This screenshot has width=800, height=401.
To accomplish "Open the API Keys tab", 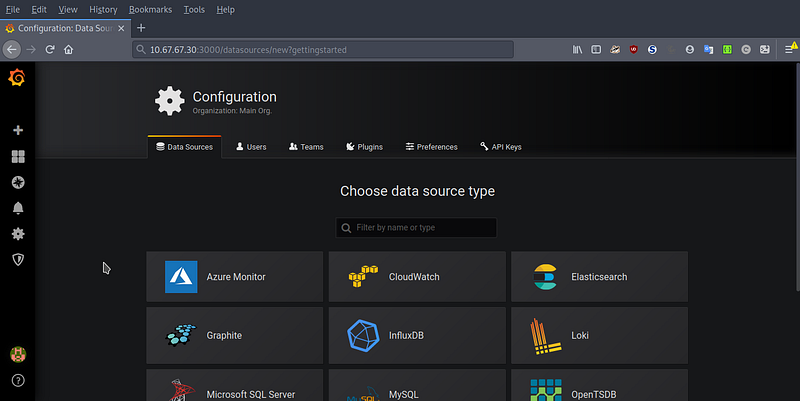I will [501, 147].
